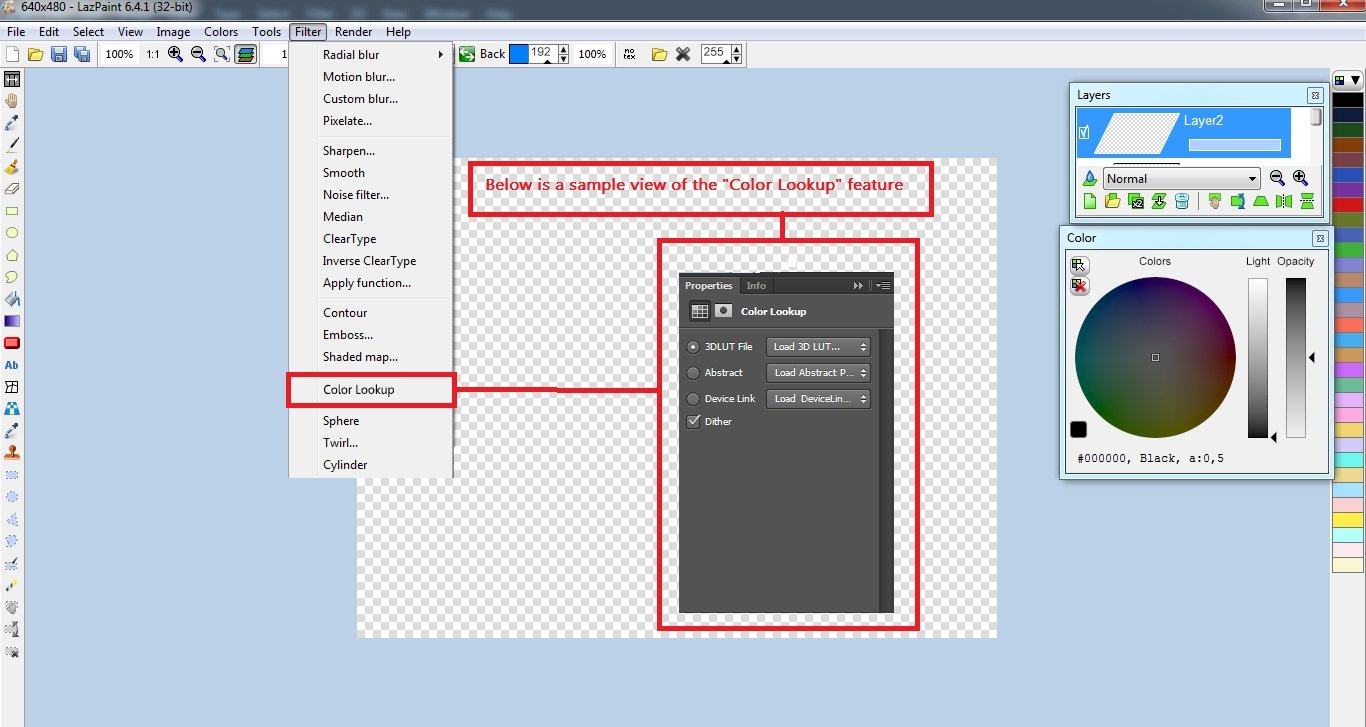Click the Layer2 thumbnail preview

[x=1136, y=131]
